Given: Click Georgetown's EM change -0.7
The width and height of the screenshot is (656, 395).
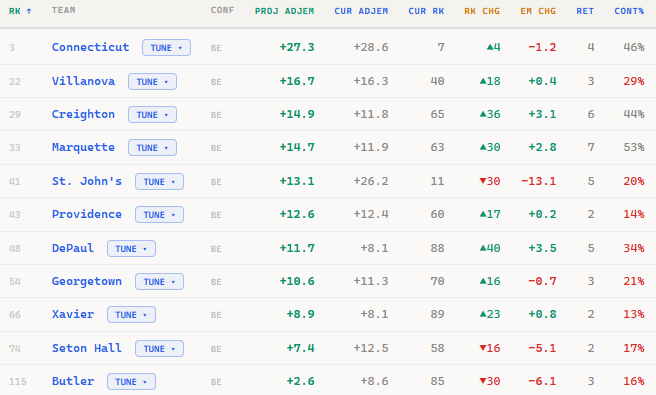Looking at the screenshot, I should (542, 281).
